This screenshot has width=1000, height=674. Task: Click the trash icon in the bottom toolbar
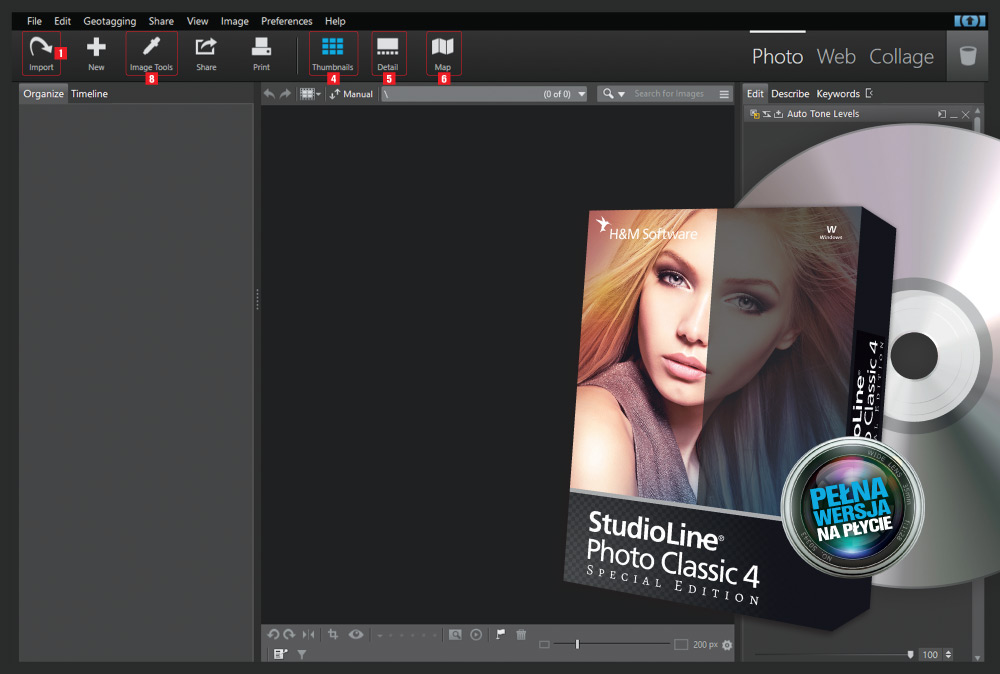(521, 635)
